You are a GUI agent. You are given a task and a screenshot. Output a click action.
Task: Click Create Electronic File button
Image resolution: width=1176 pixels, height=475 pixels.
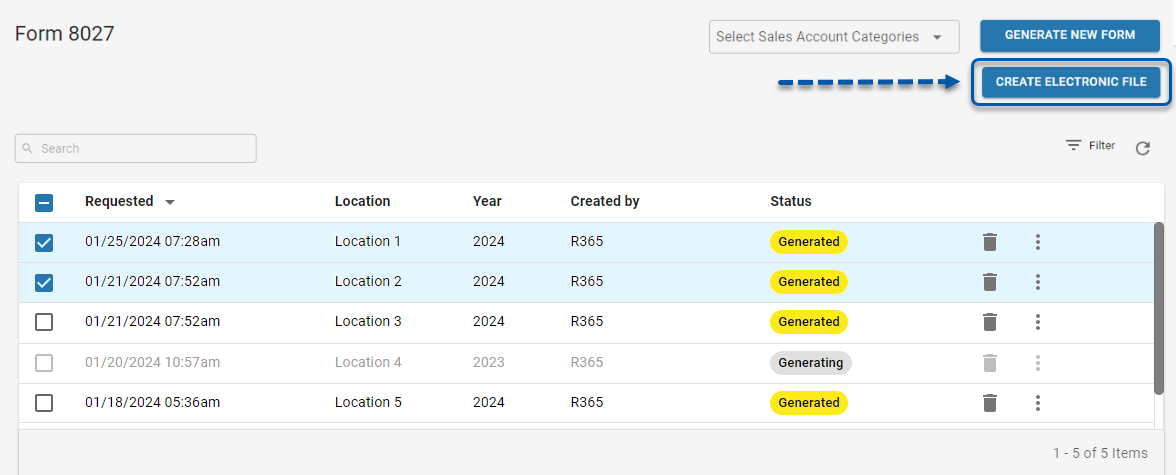coord(1071,82)
